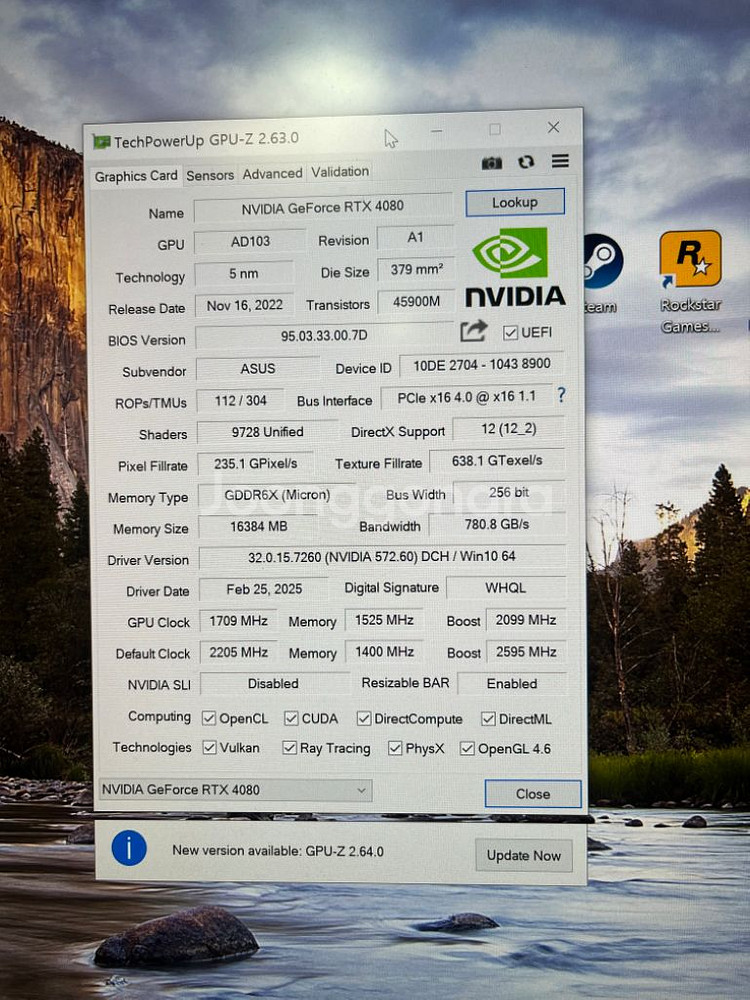The width and height of the screenshot is (750, 1000).
Task: Click the Subvendor value ASUS
Action: click(258, 369)
